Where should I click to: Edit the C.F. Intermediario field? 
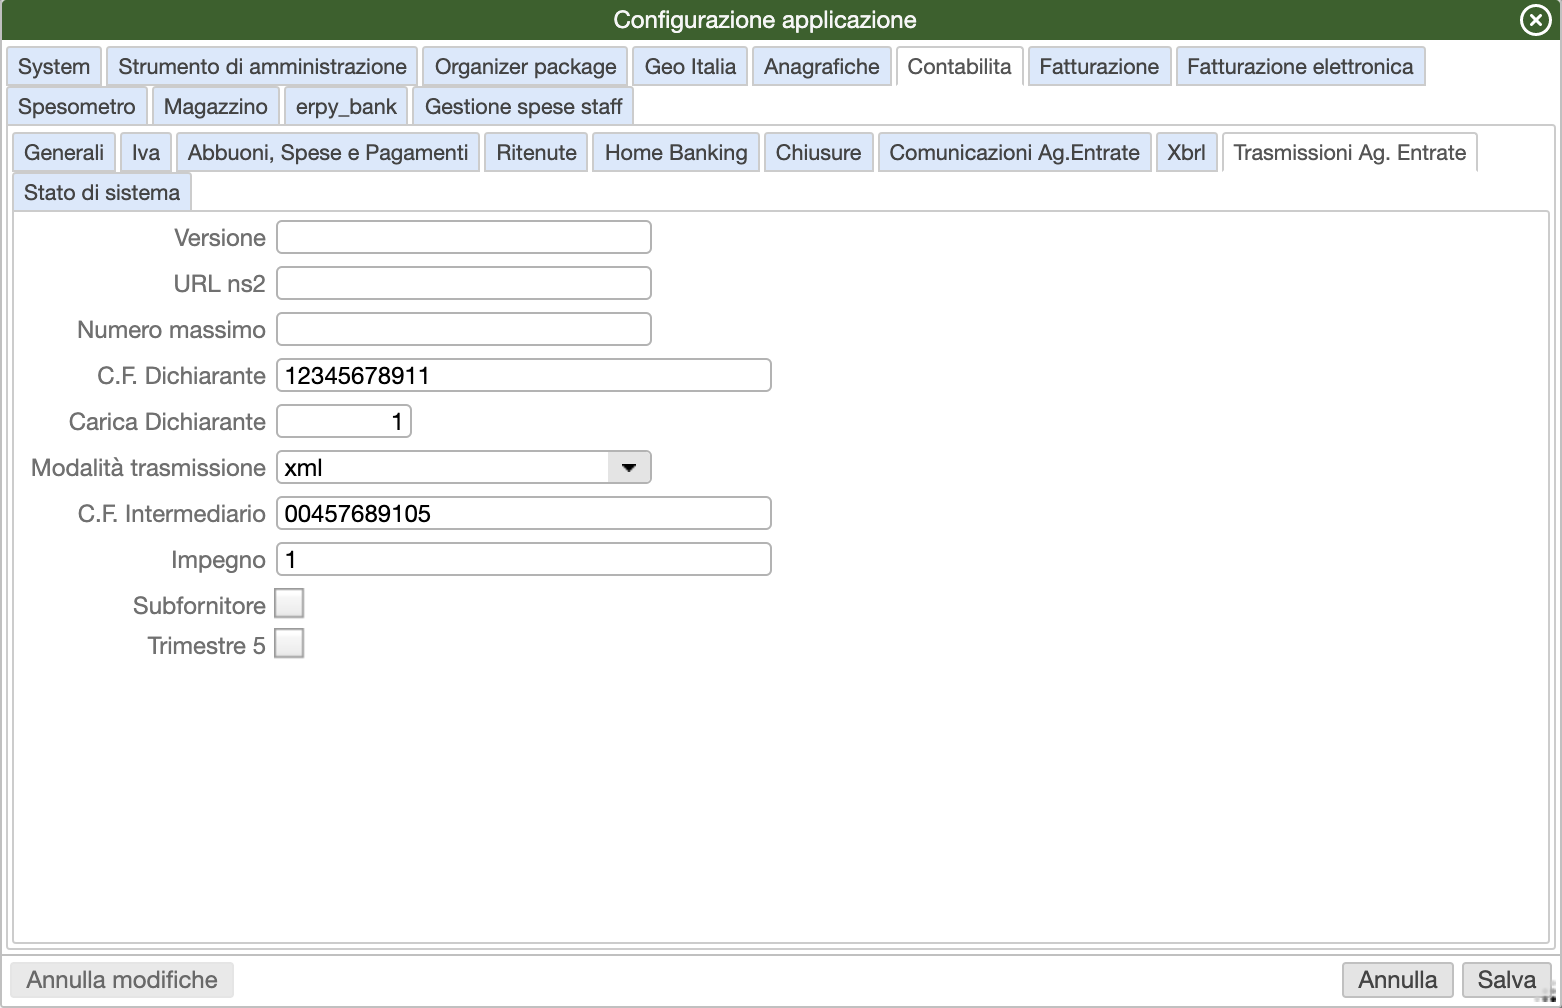pos(524,514)
